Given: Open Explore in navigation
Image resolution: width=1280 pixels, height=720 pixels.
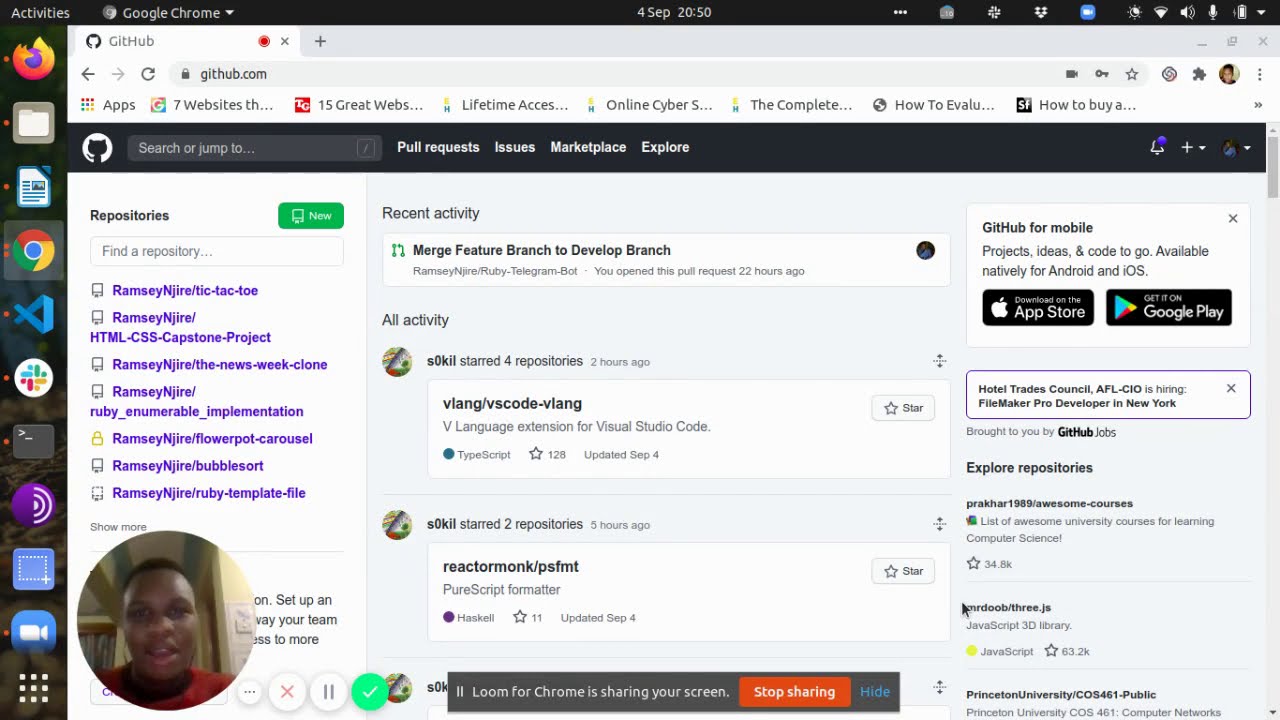Looking at the screenshot, I should point(665,147).
